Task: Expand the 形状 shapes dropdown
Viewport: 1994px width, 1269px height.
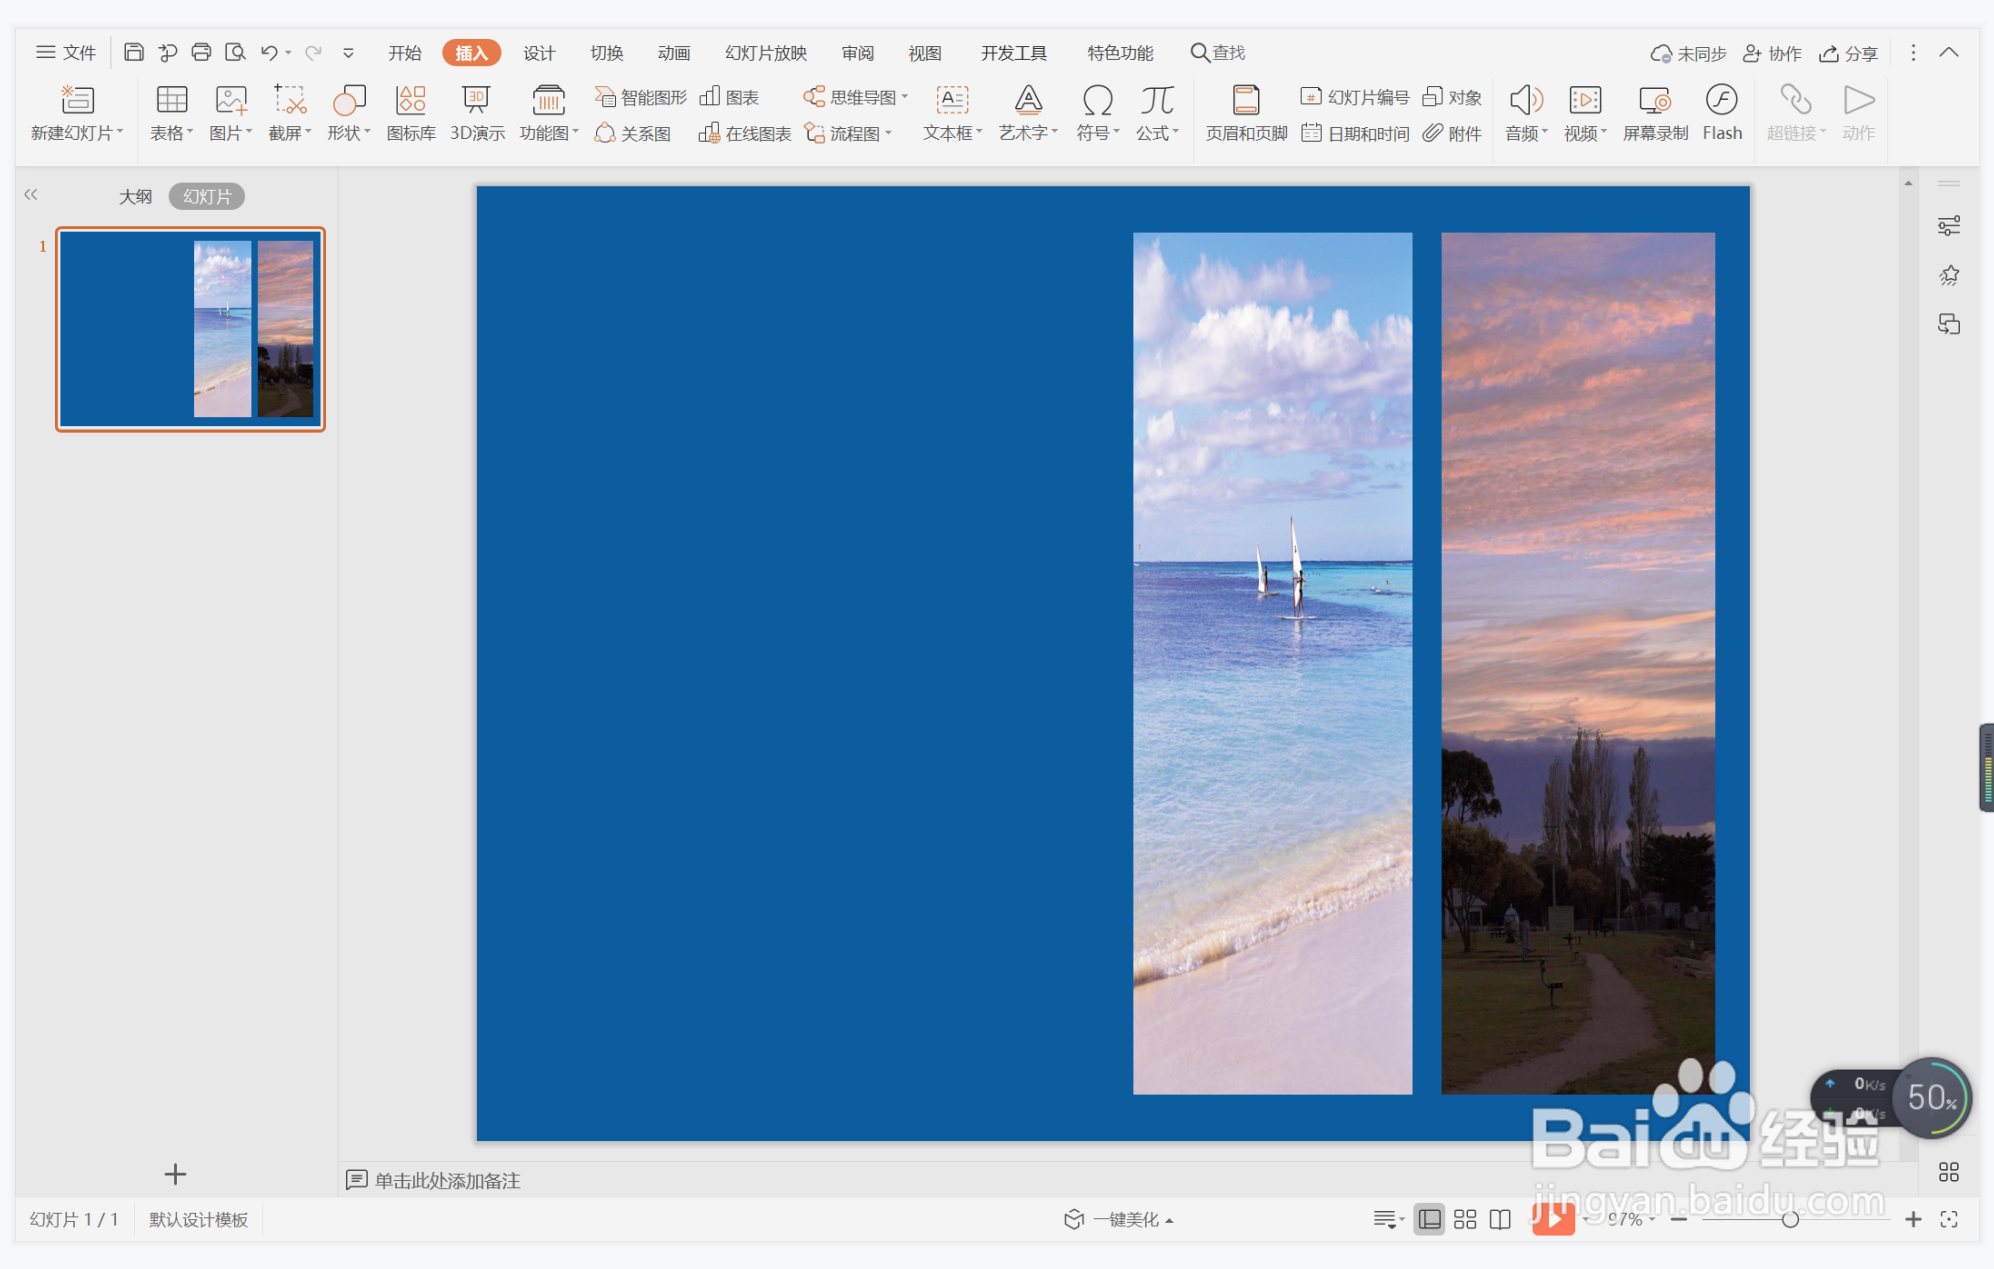Action: [348, 133]
